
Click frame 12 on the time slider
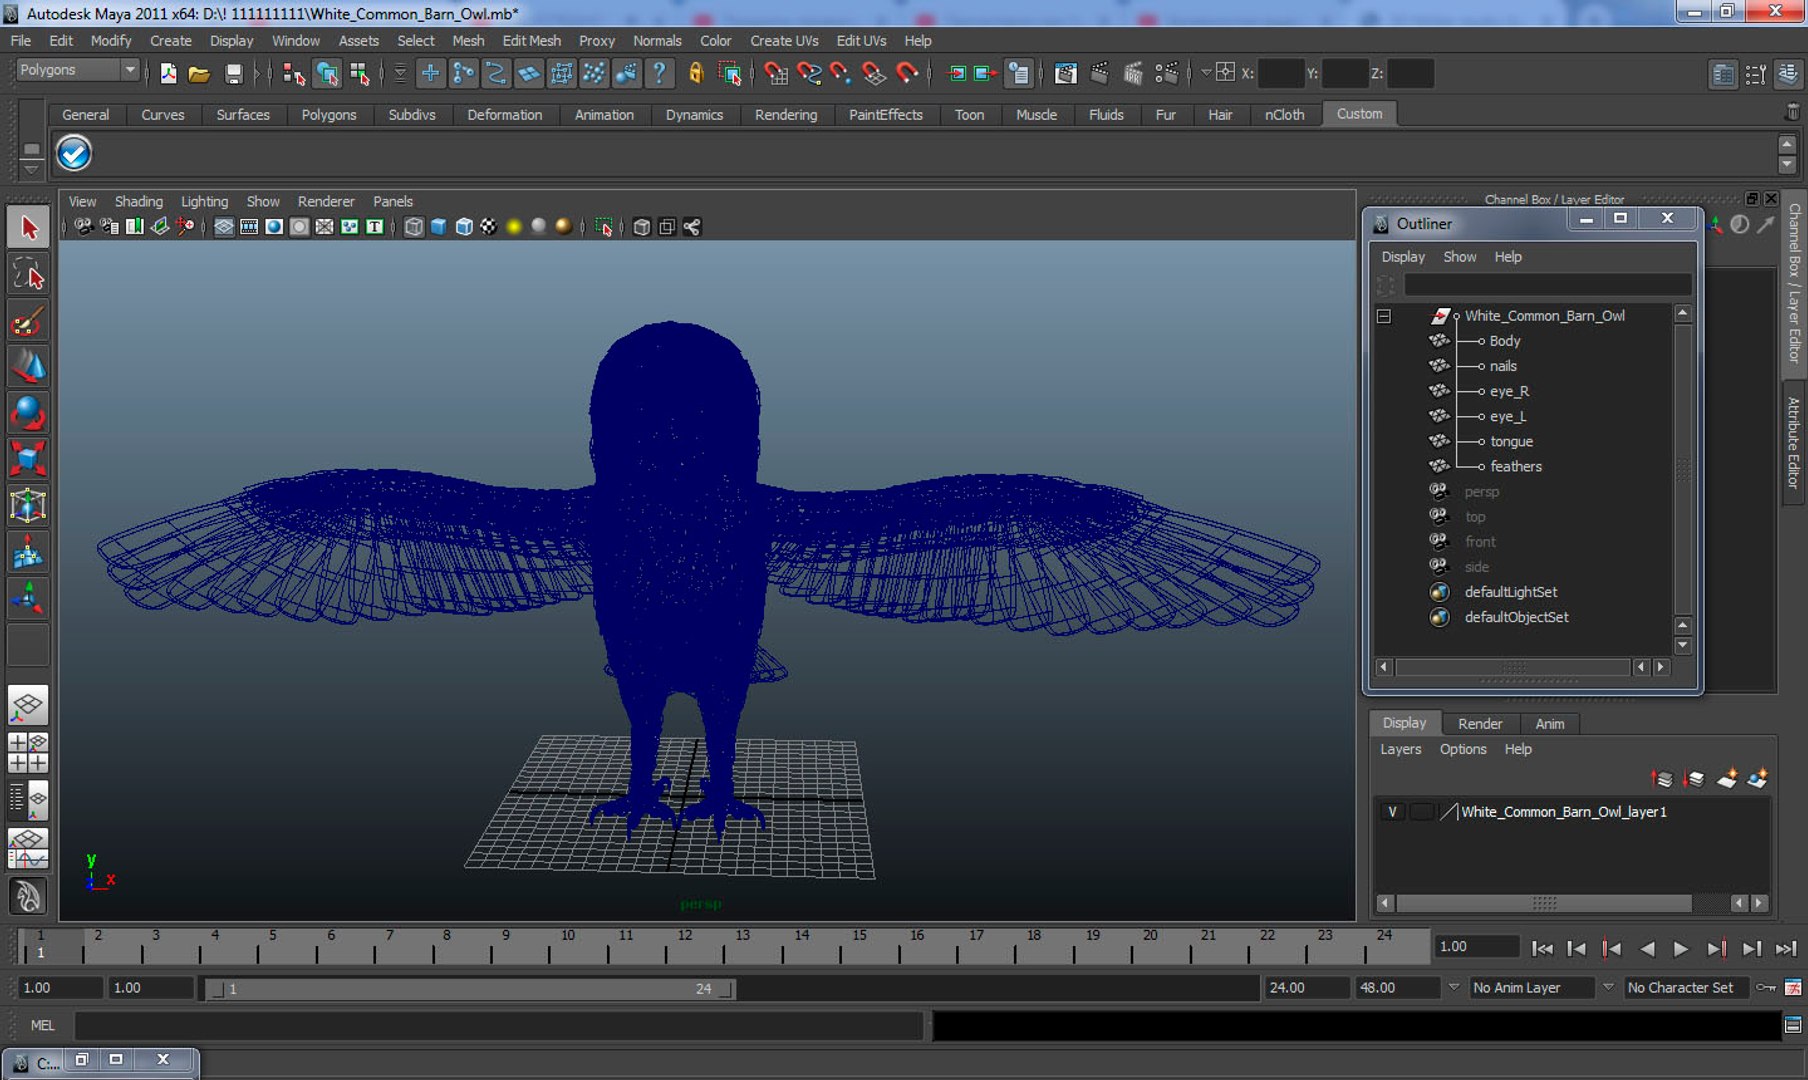[x=684, y=945]
